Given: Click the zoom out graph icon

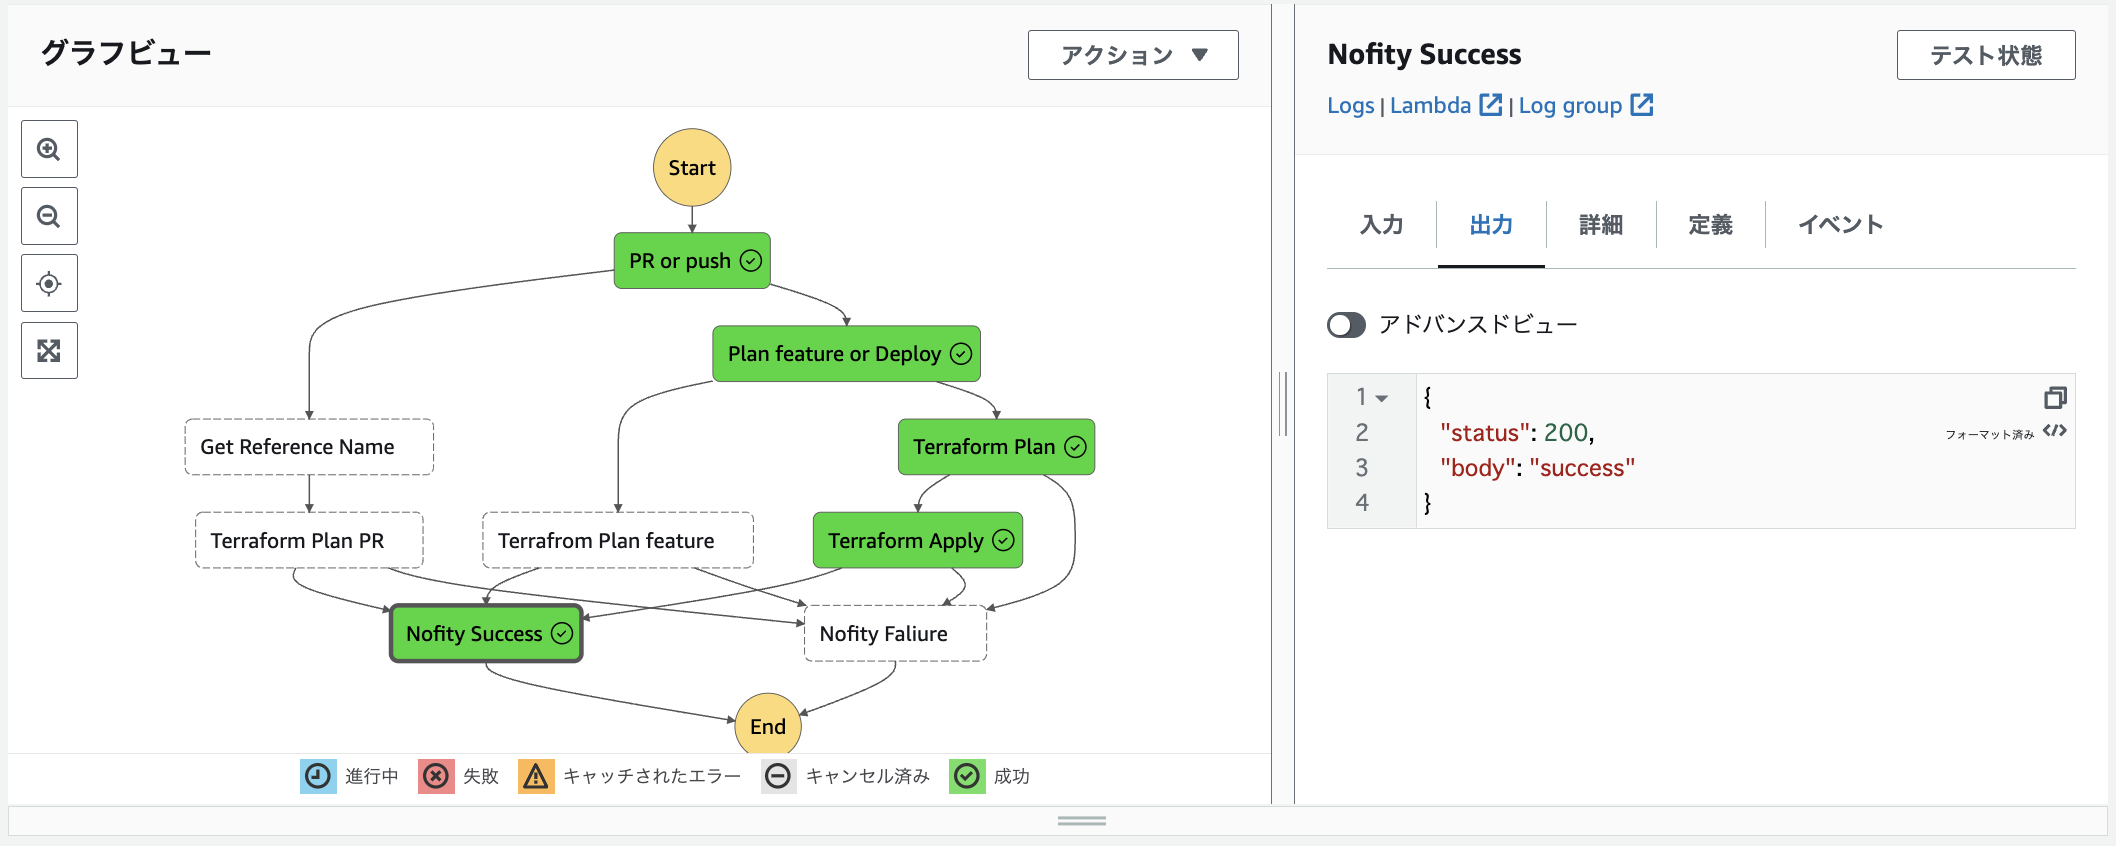Looking at the screenshot, I should pos(49,216).
